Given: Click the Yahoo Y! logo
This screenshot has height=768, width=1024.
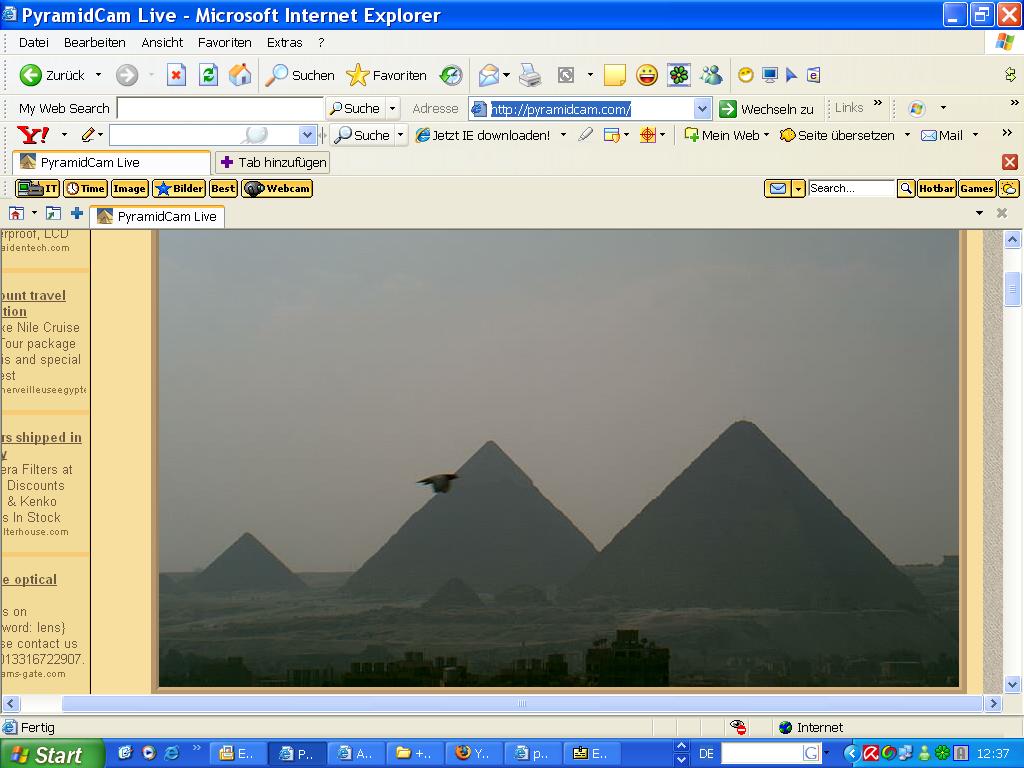Looking at the screenshot, I should (x=33, y=135).
